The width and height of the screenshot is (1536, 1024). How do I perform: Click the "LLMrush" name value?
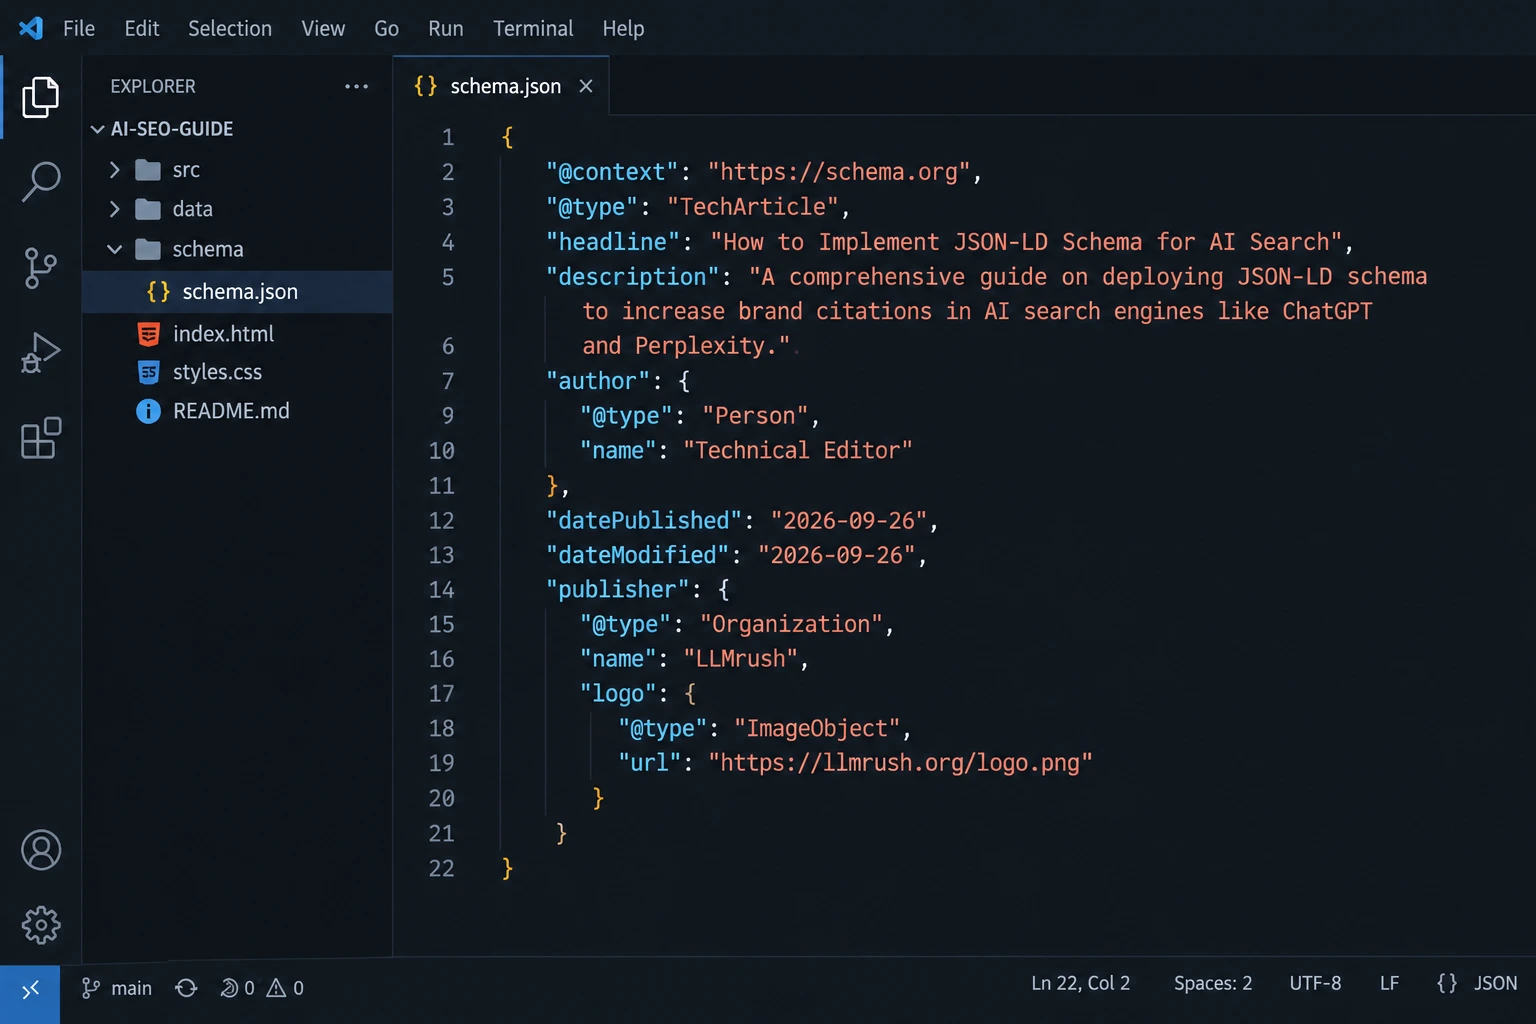click(741, 659)
